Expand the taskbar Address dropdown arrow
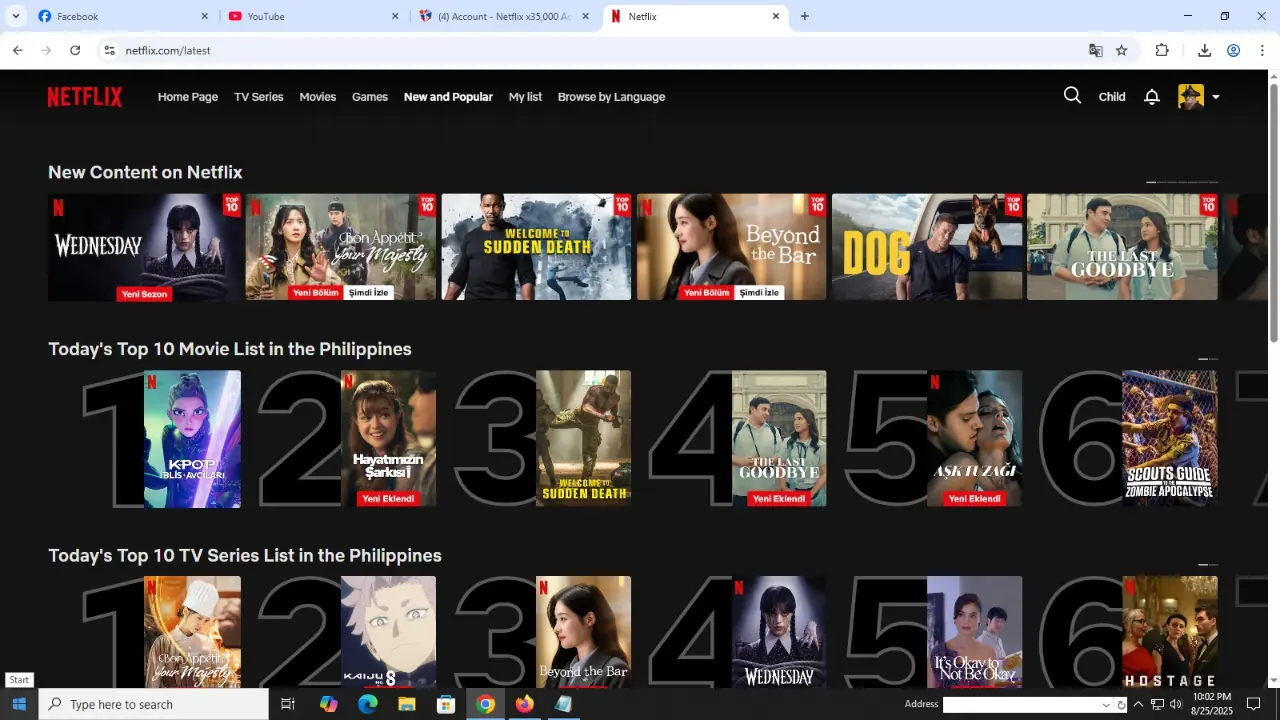Viewport: 1280px width, 720px height. click(x=1106, y=705)
